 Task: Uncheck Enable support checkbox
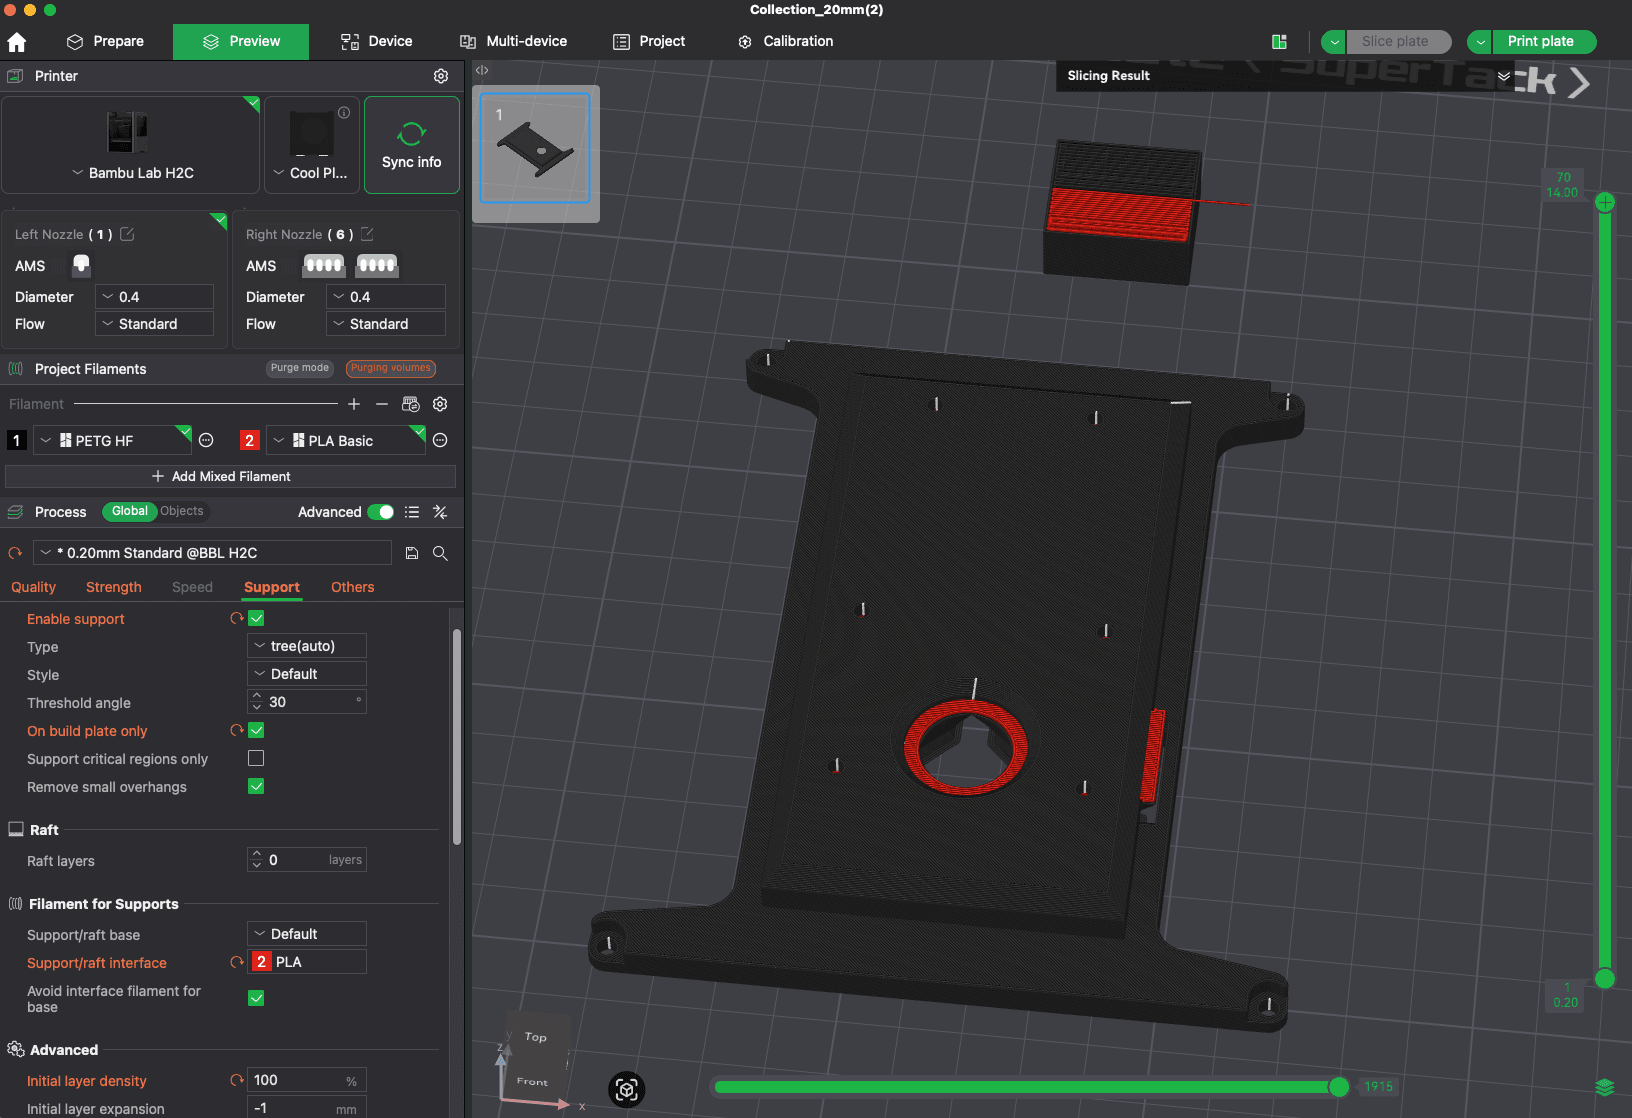point(256,619)
